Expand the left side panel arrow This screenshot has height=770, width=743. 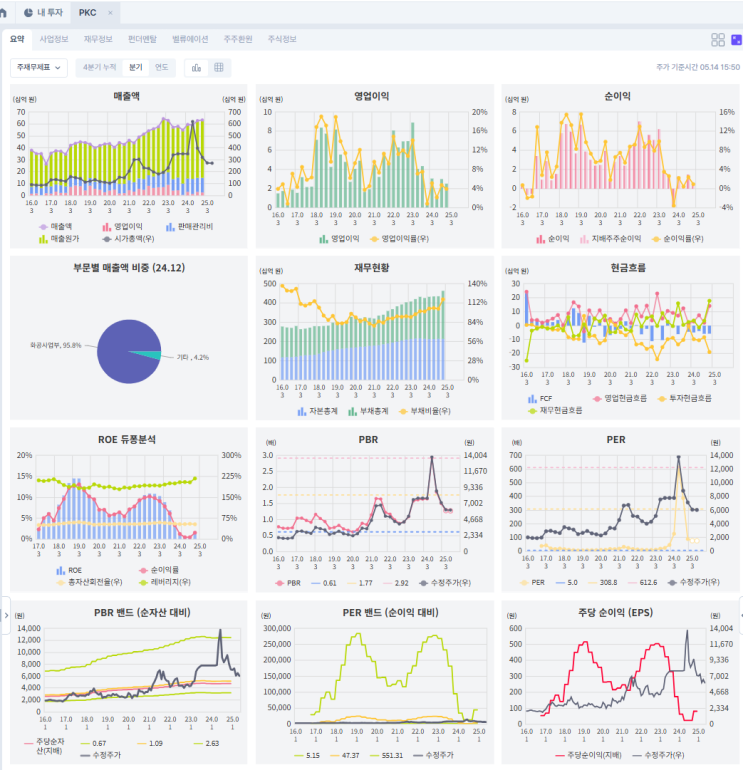click(6, 615)
